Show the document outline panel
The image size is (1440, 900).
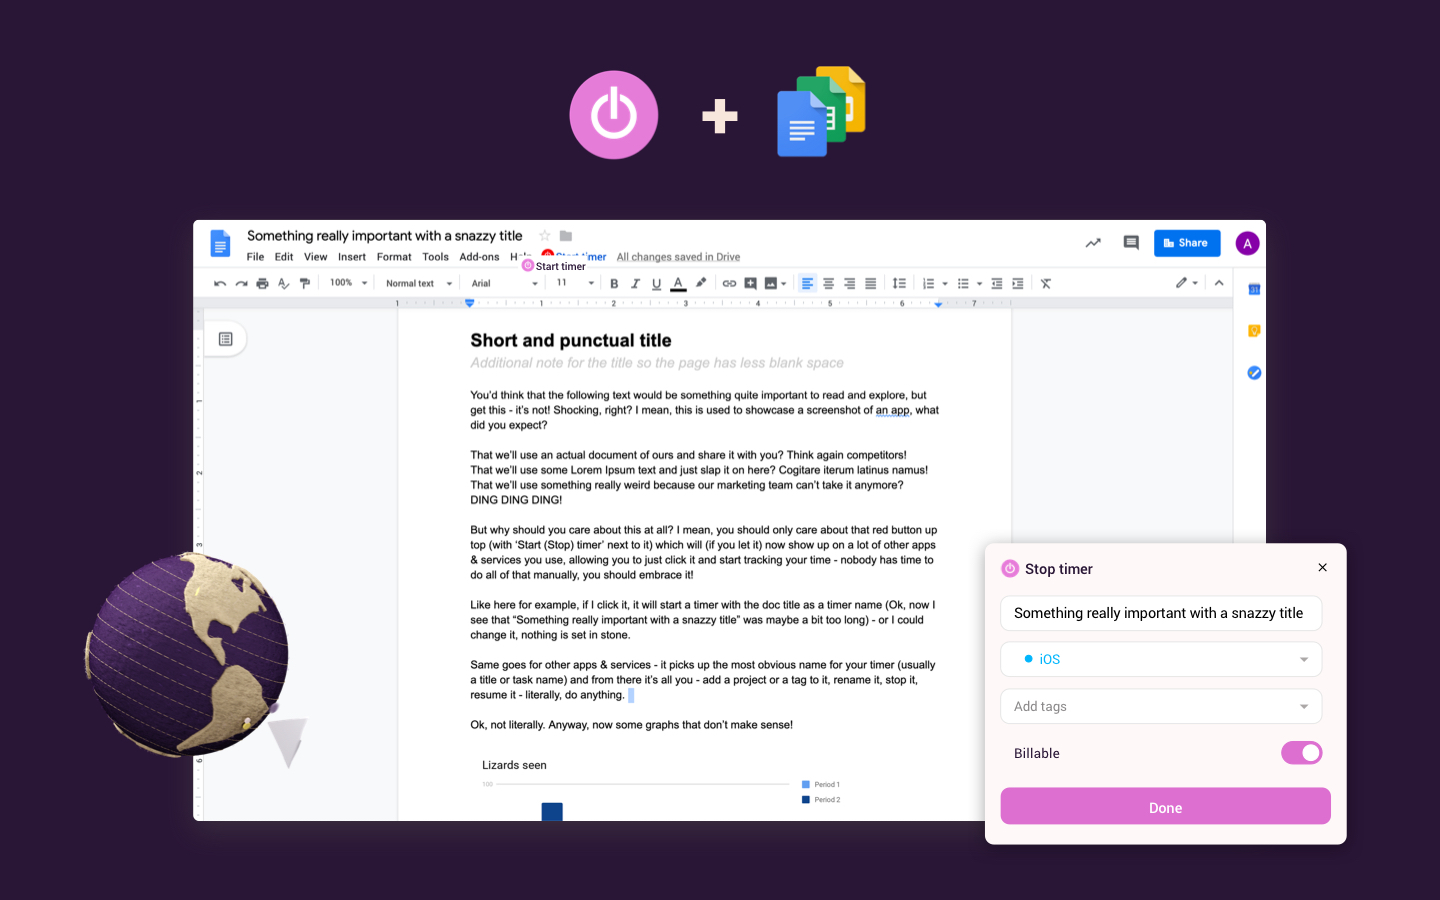click(x=226, y=339)
